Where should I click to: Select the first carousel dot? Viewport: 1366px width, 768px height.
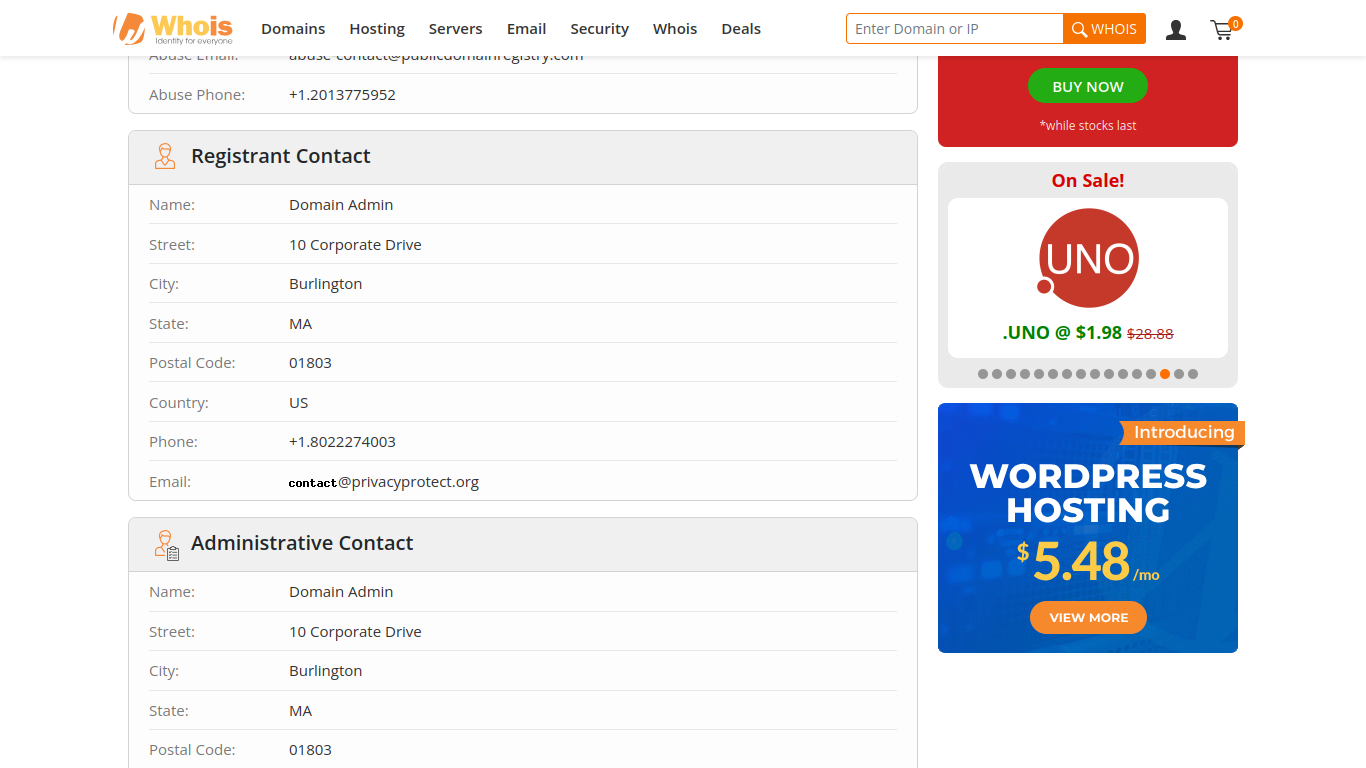[x=983, y=374]
